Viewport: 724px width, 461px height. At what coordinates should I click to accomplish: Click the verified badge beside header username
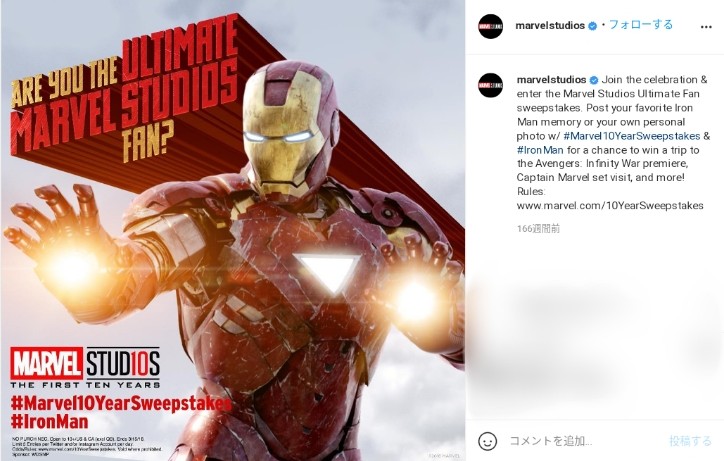click(x=592, y=26)
